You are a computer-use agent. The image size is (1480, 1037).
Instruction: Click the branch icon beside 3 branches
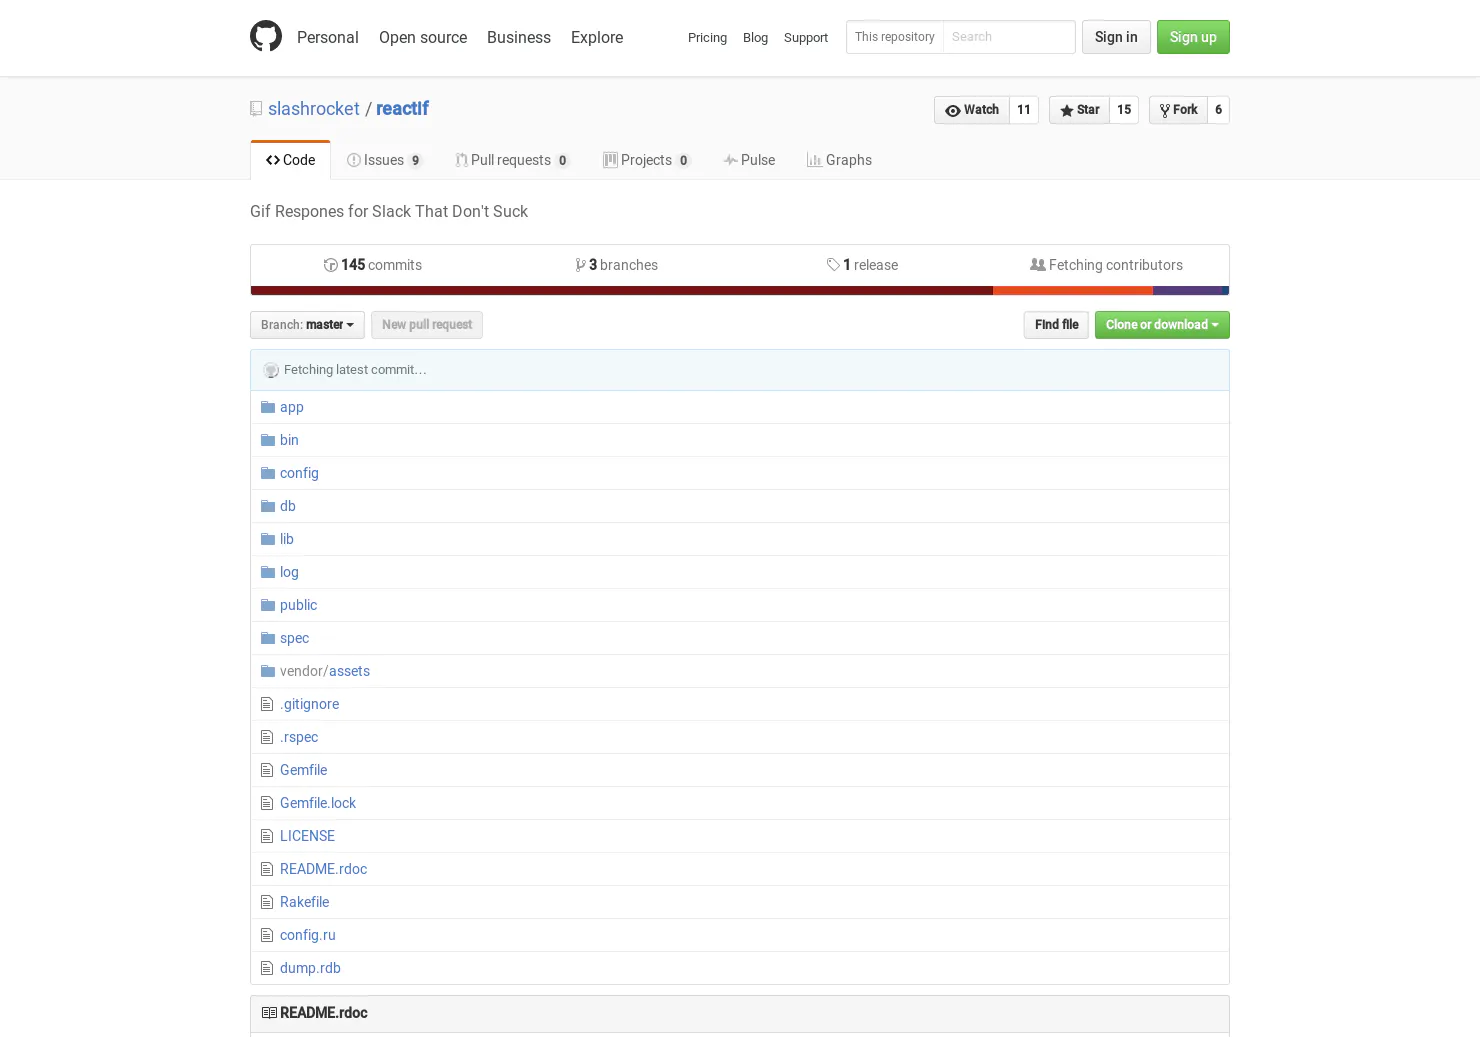[581, 265]
